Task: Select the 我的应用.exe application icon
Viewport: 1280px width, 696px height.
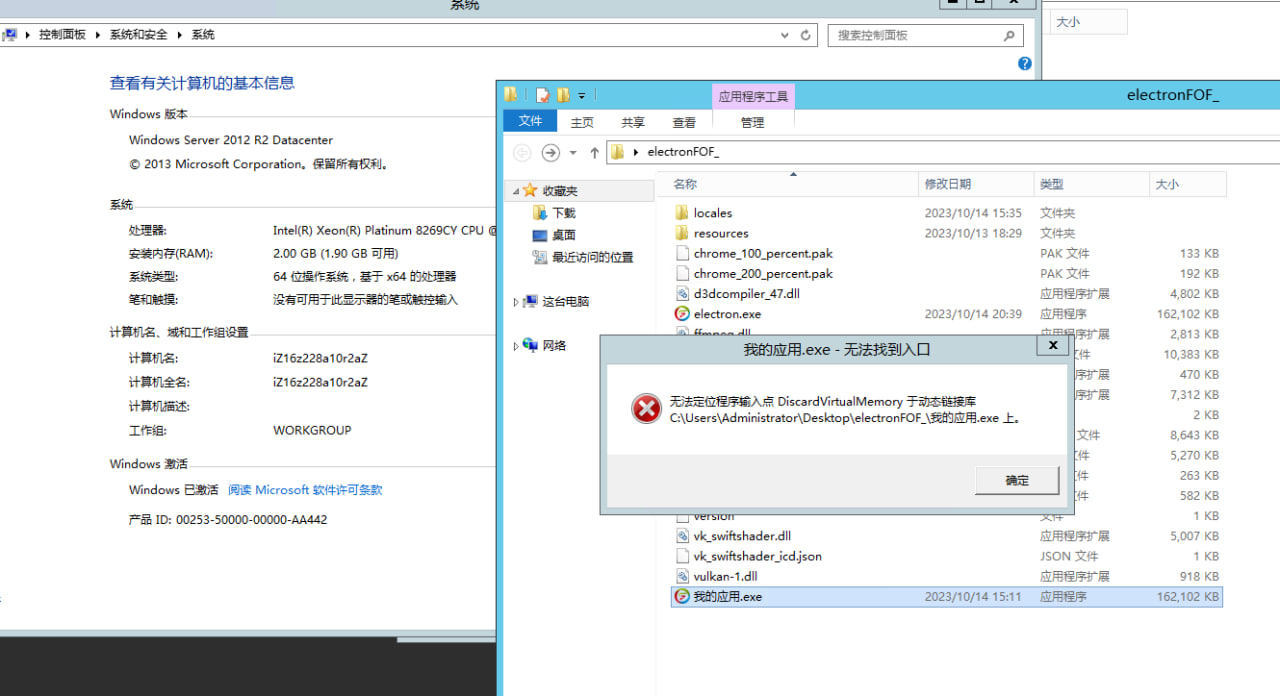Action: click(682, 596)
